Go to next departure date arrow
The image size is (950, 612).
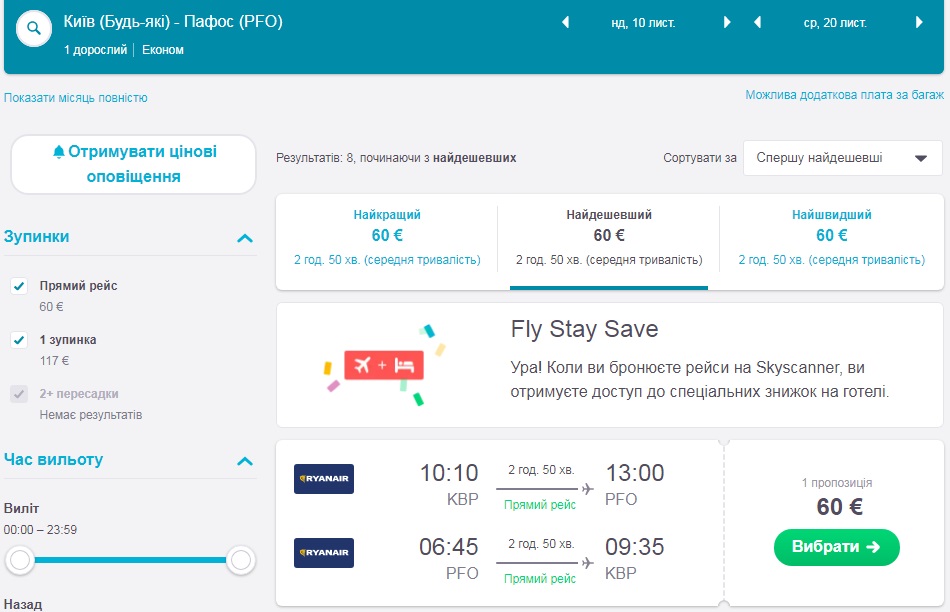pyautogui.click(x=728, y=22)
